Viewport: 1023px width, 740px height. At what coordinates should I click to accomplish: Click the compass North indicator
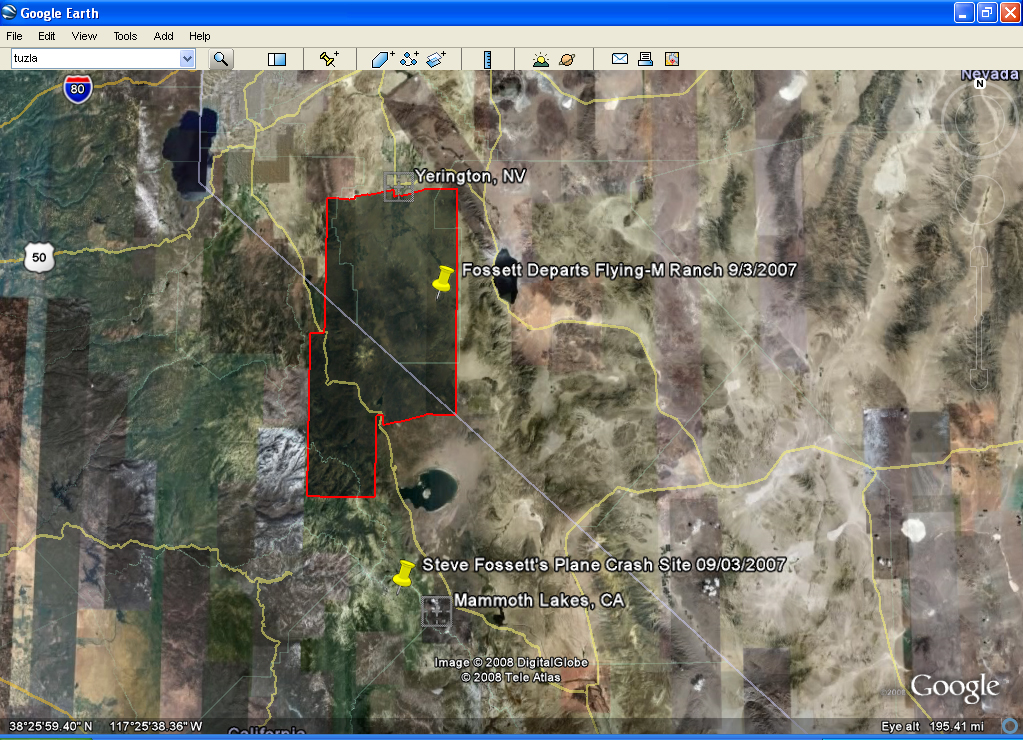[980, 84]
